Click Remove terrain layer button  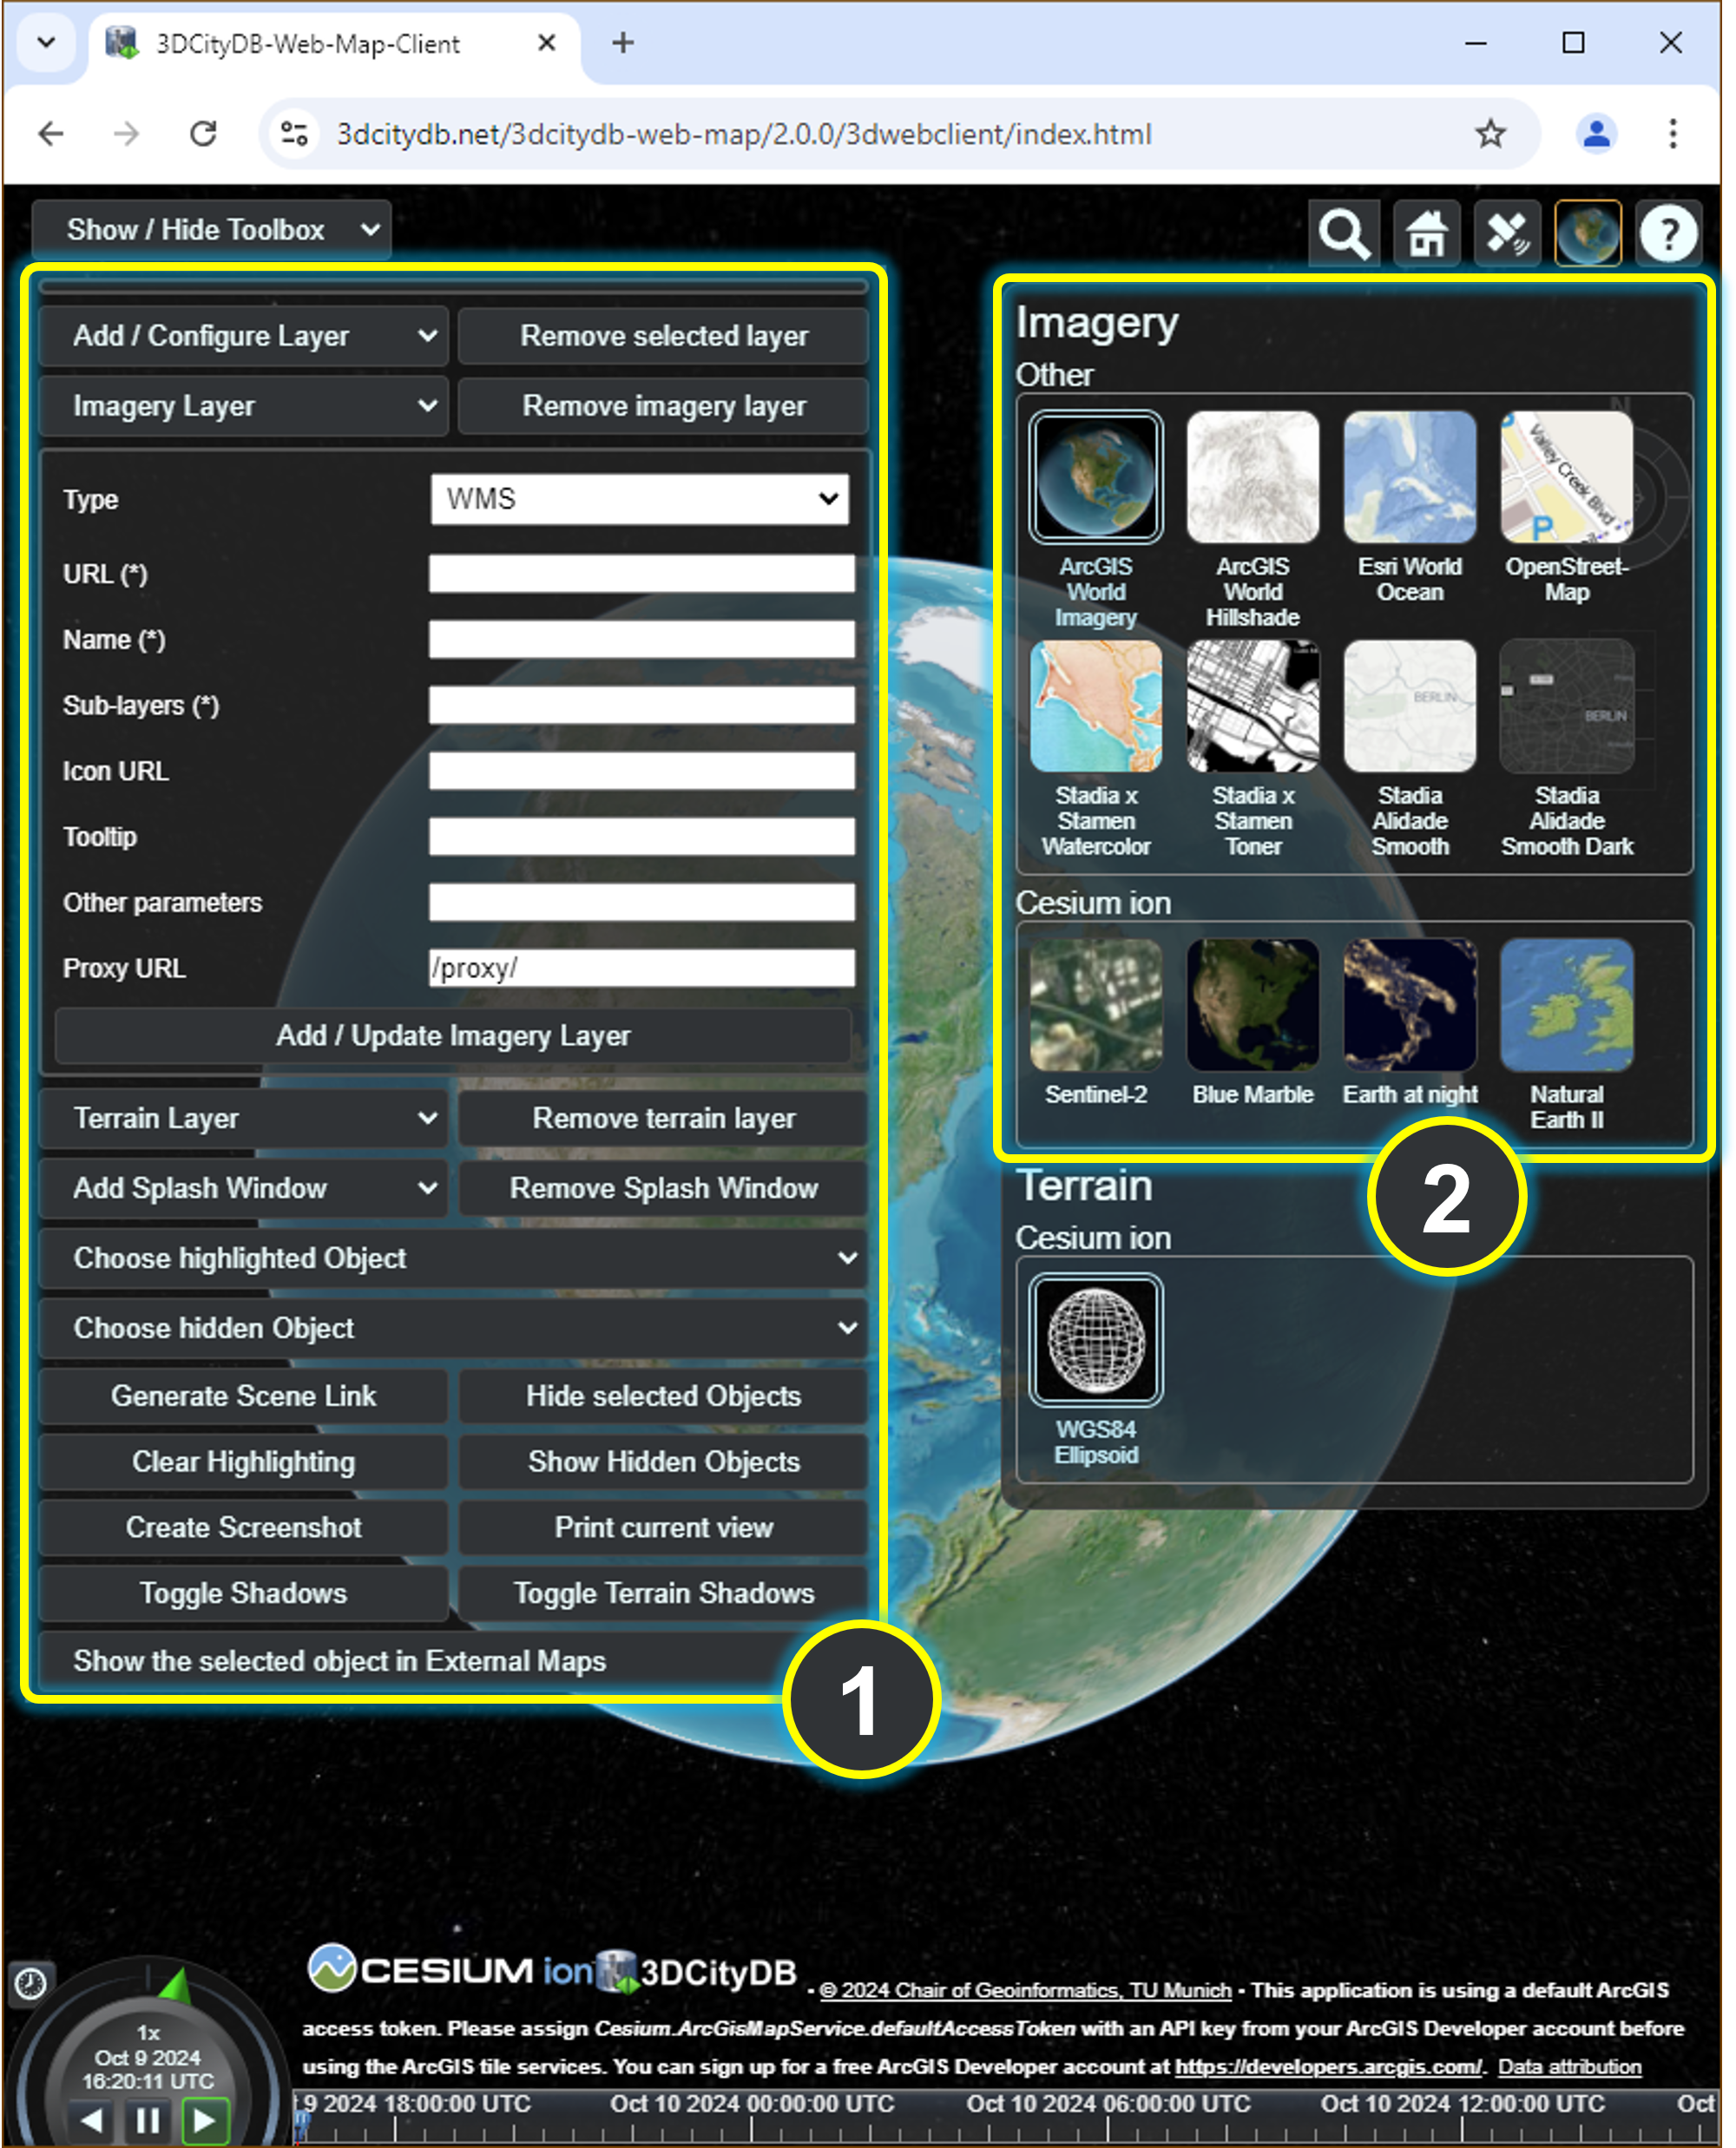[x=664, y=1118]
